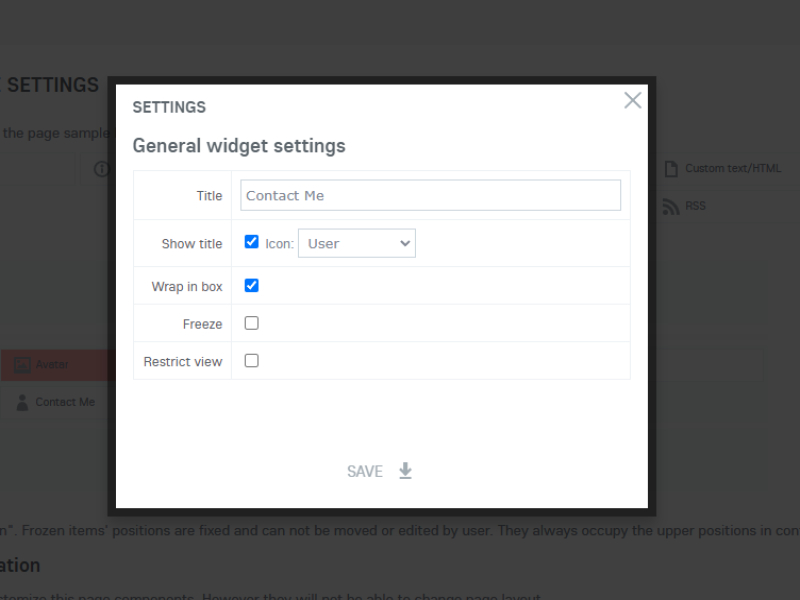Viewport: 800px width, 600px height.
Task: Open the Icon dropdown showing User
Action: (x=356, y=243)
